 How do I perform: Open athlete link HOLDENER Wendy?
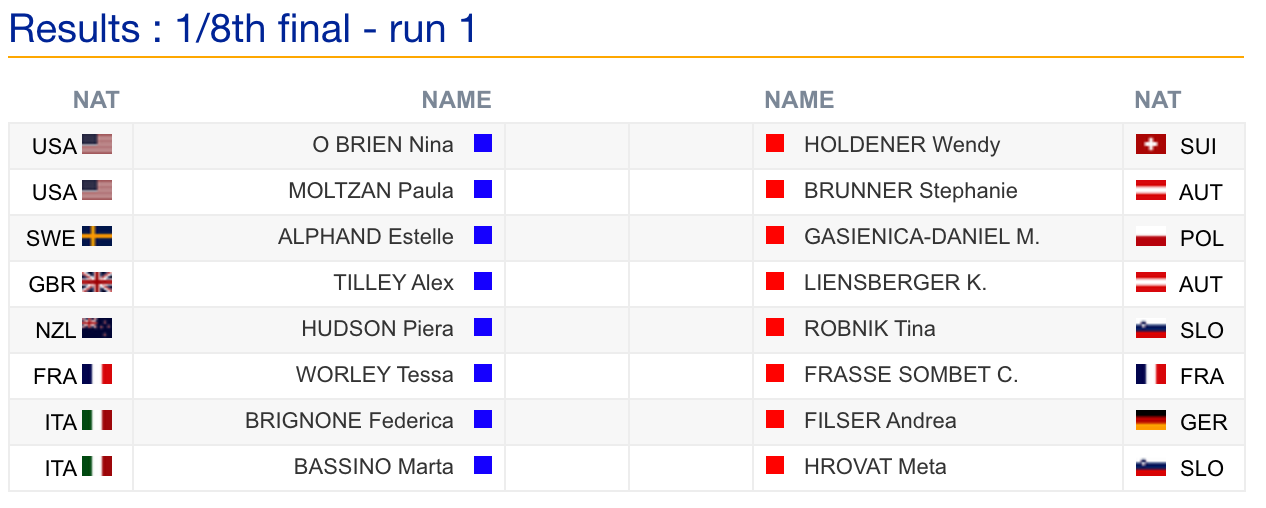point(901,145)
